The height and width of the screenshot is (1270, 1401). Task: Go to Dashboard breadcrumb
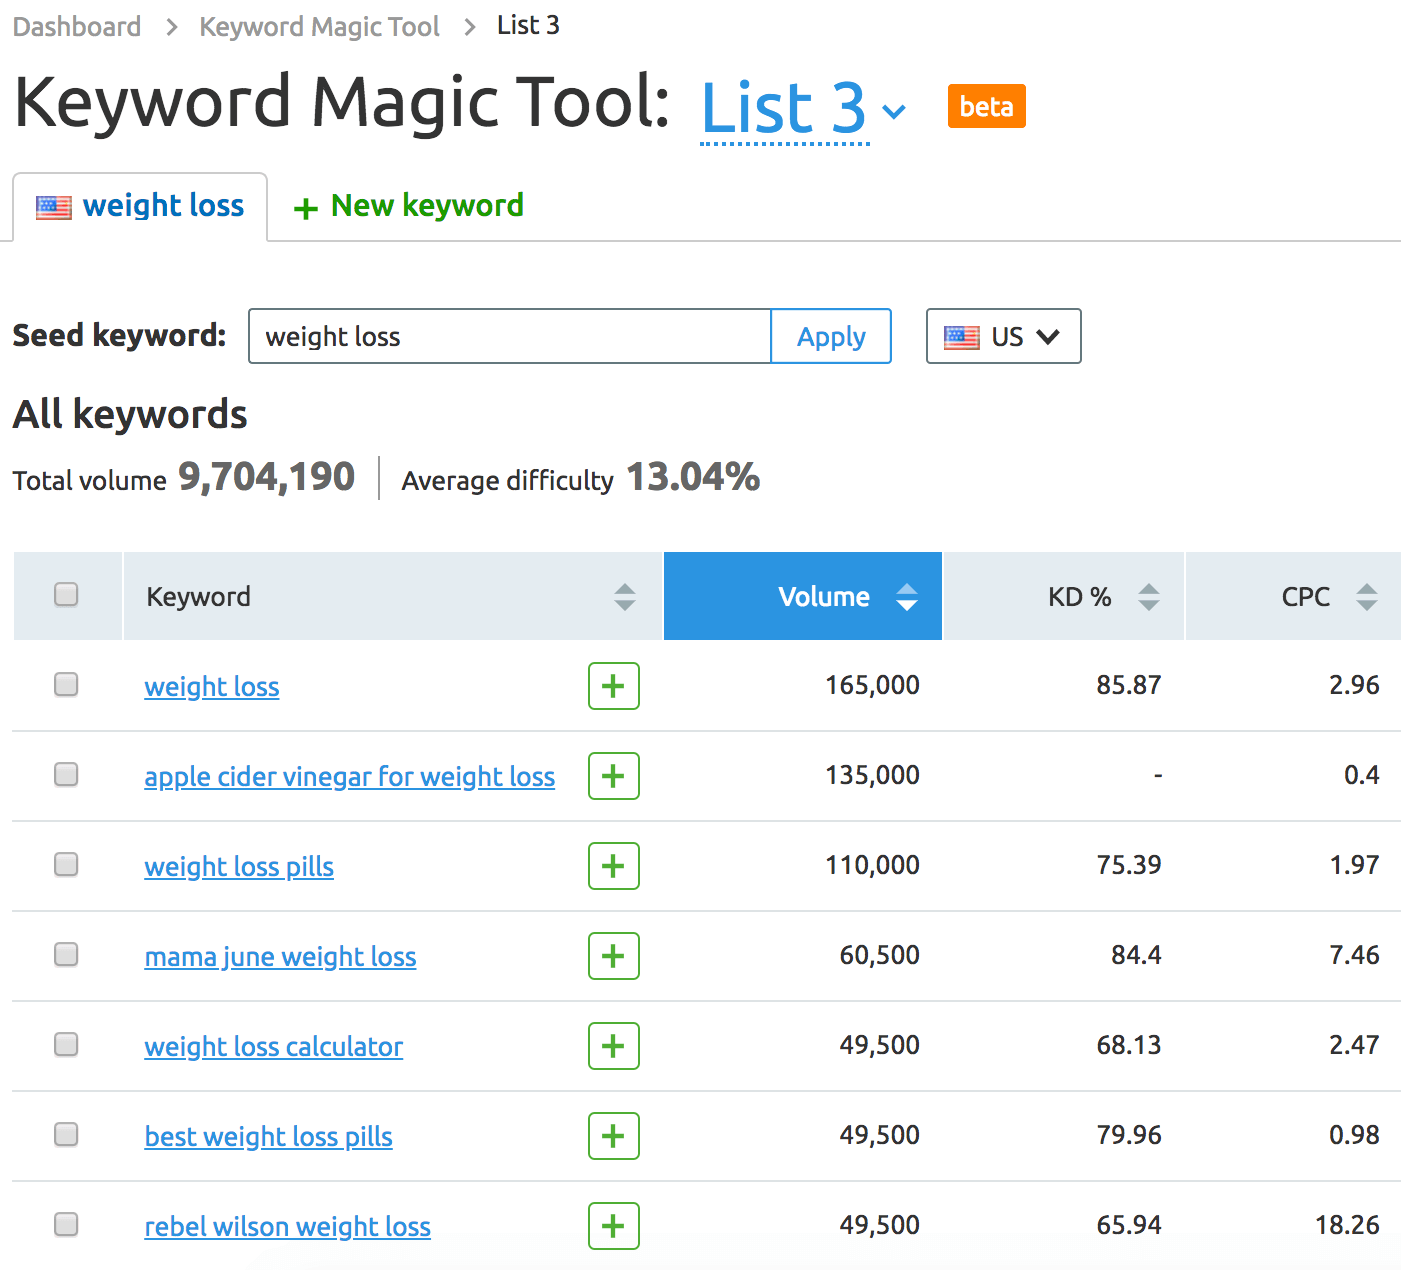click(x=77, y=27)
